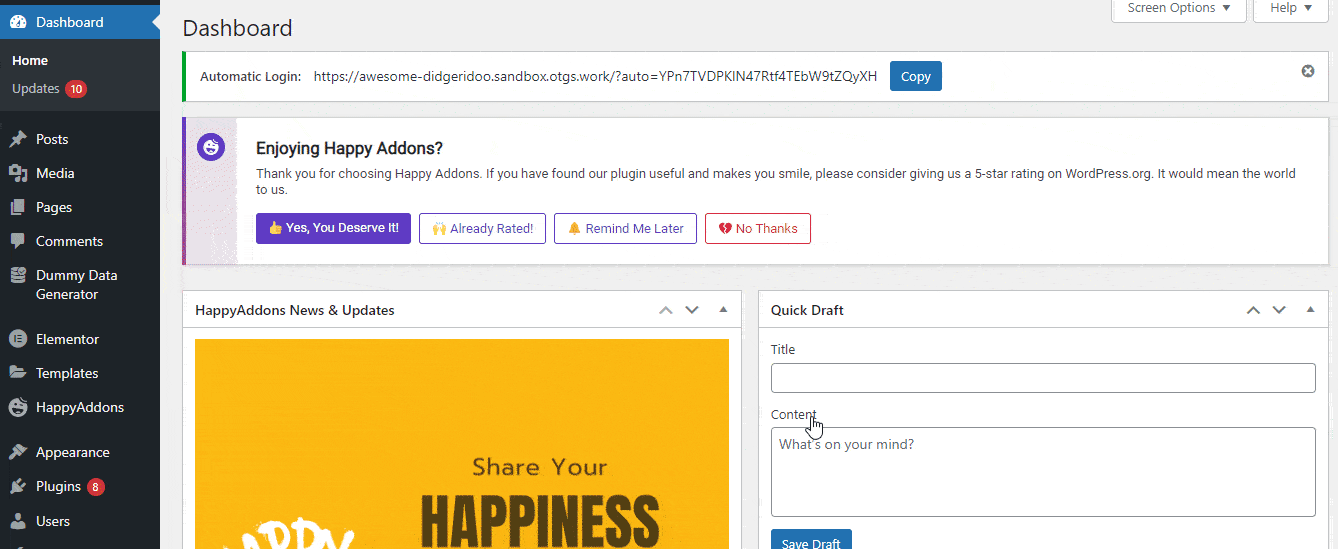Click the Appearance paintbrush icon
This screenshot has height=549, width=1338.
point(18,452)
